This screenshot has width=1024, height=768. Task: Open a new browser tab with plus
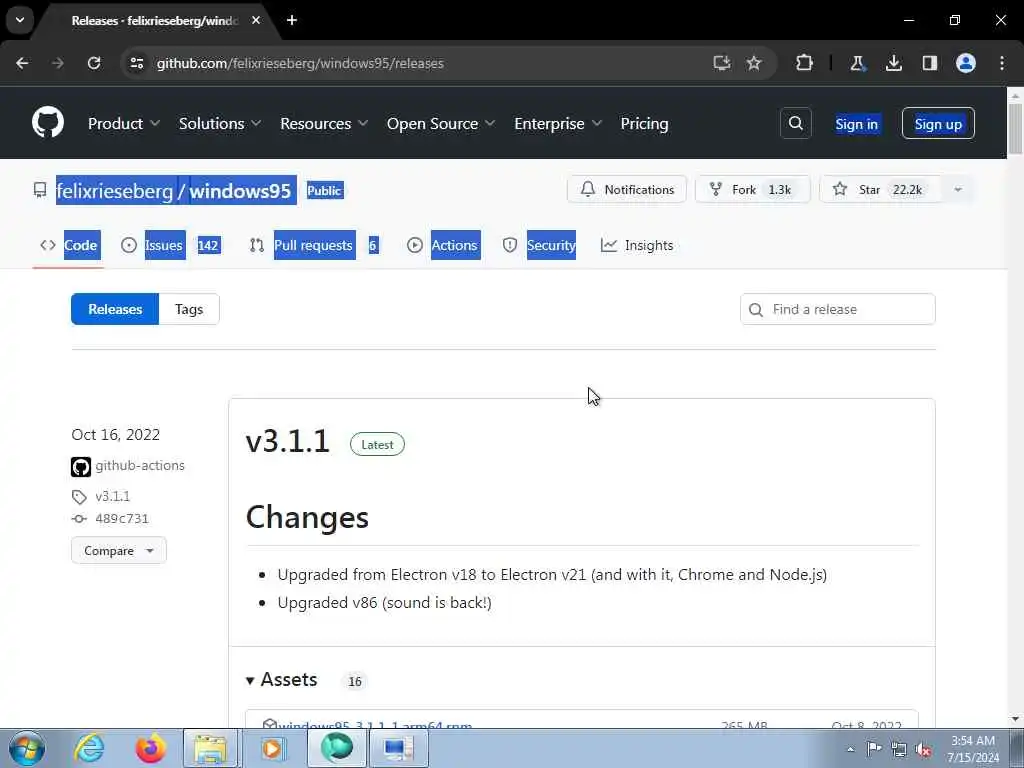[x=292, y=20]
